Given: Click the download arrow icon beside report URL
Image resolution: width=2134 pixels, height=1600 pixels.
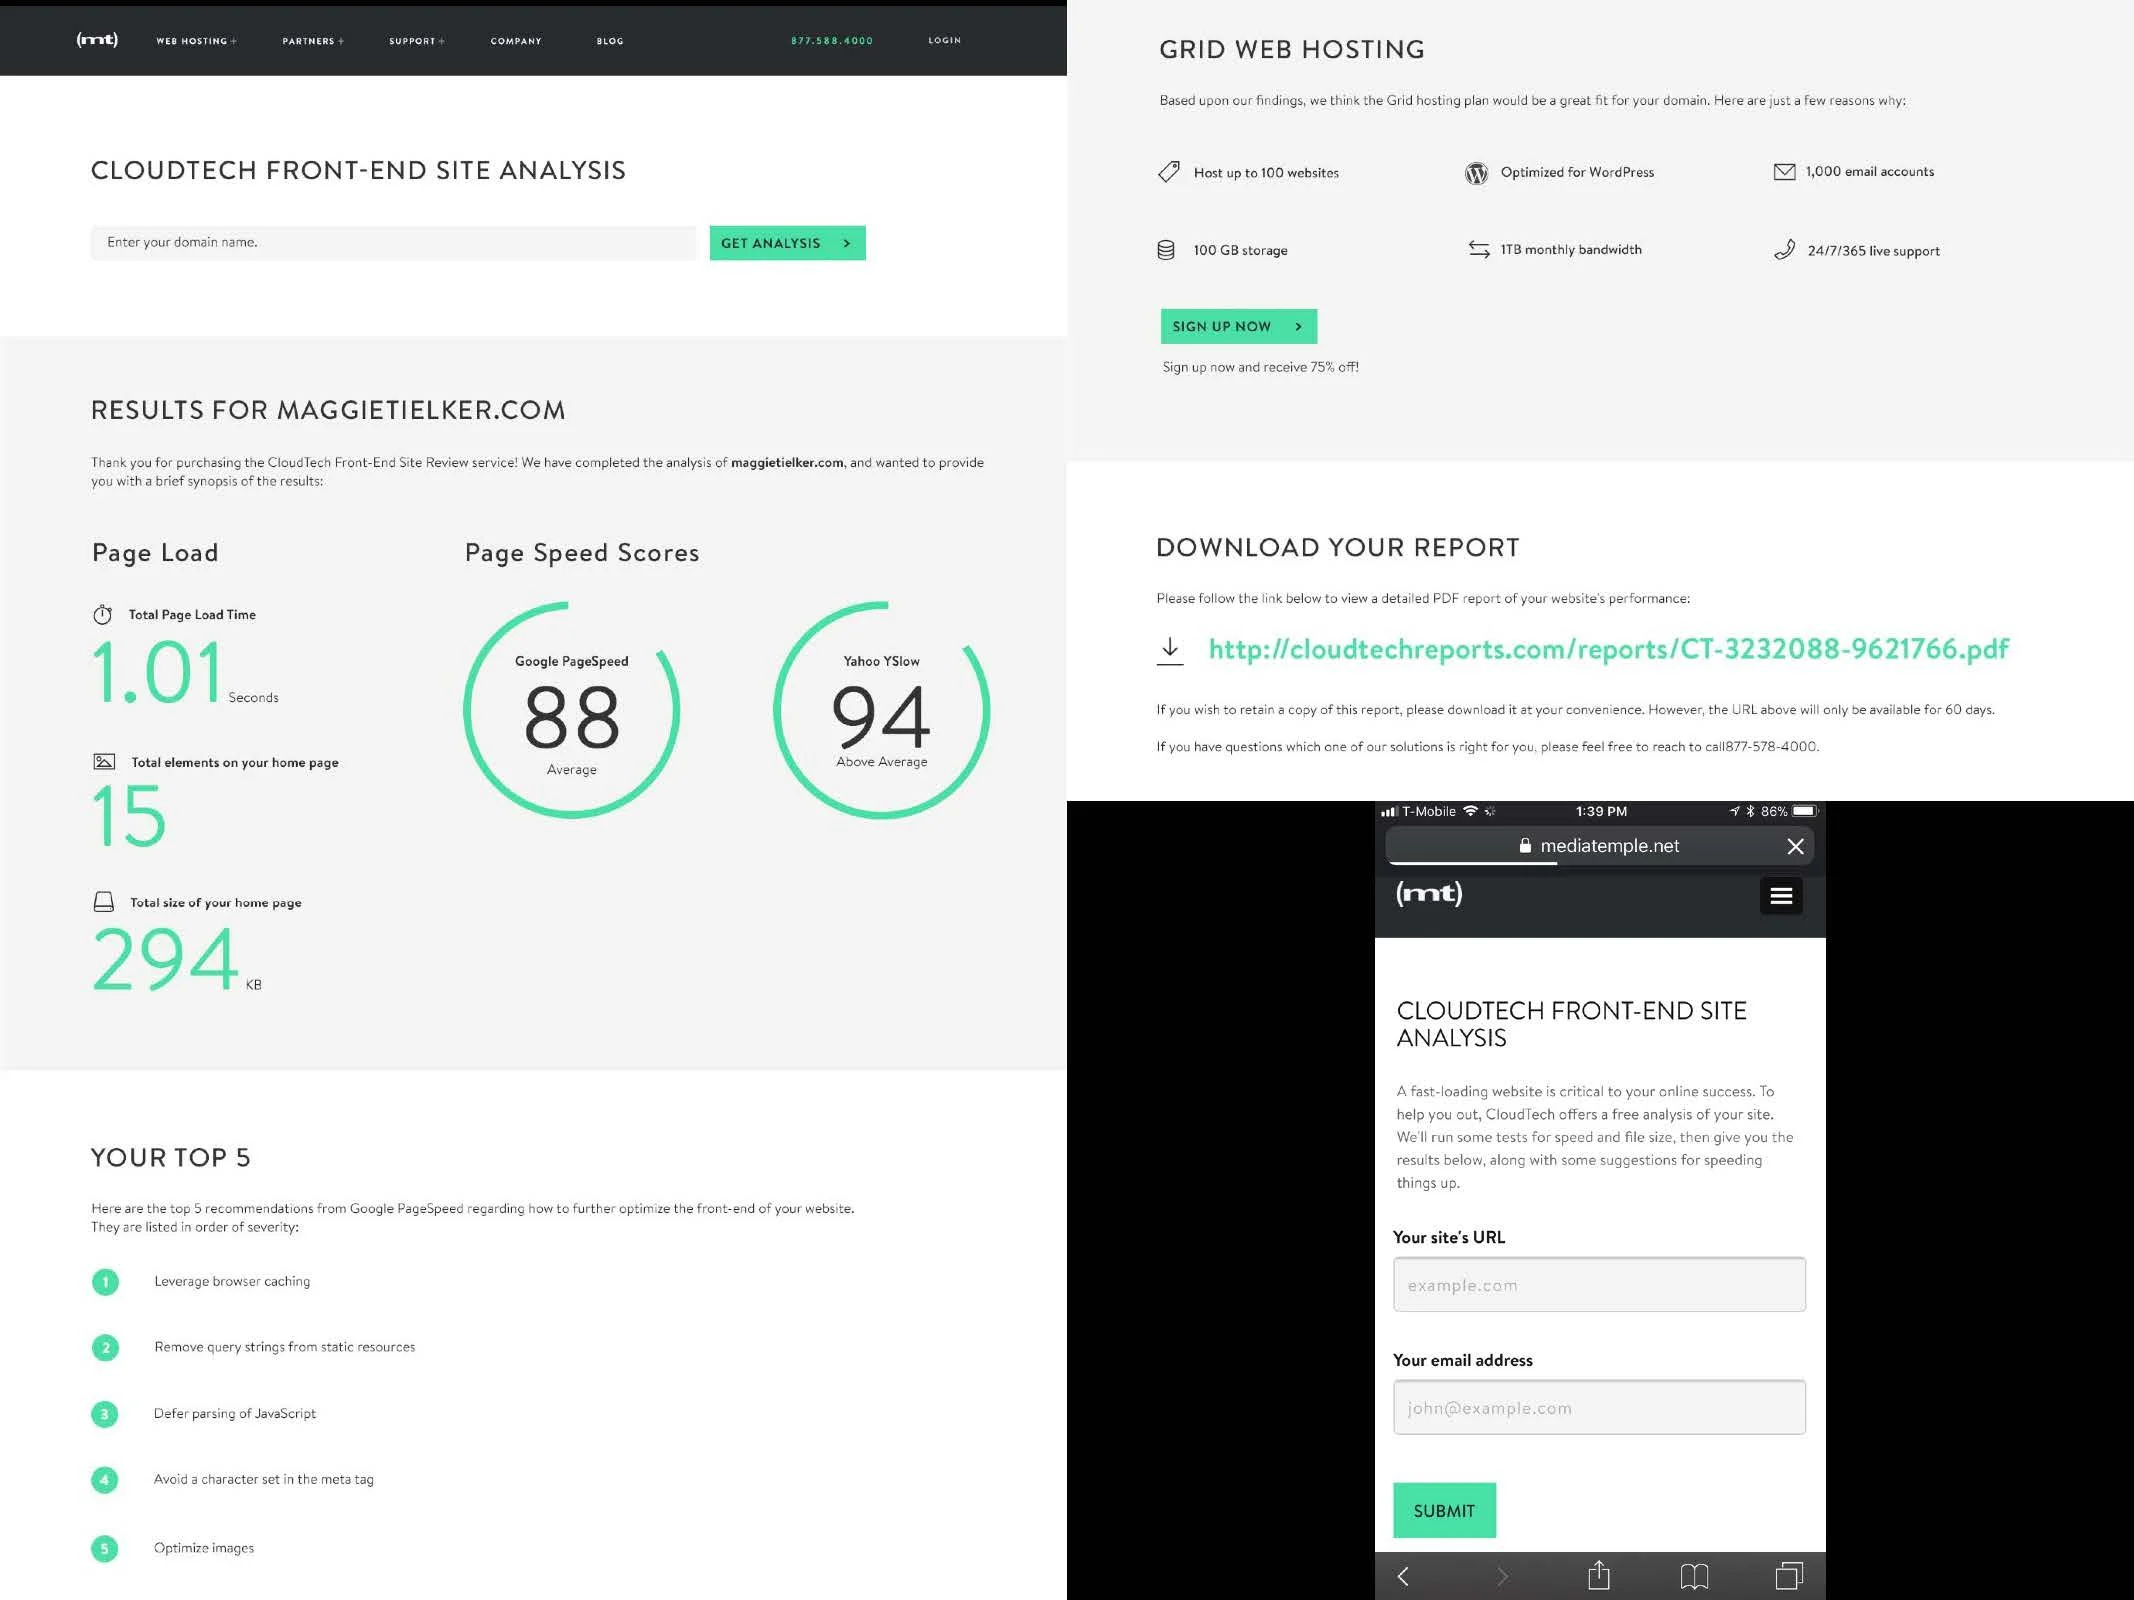Looking at the screenshot, I should 1170,651.
